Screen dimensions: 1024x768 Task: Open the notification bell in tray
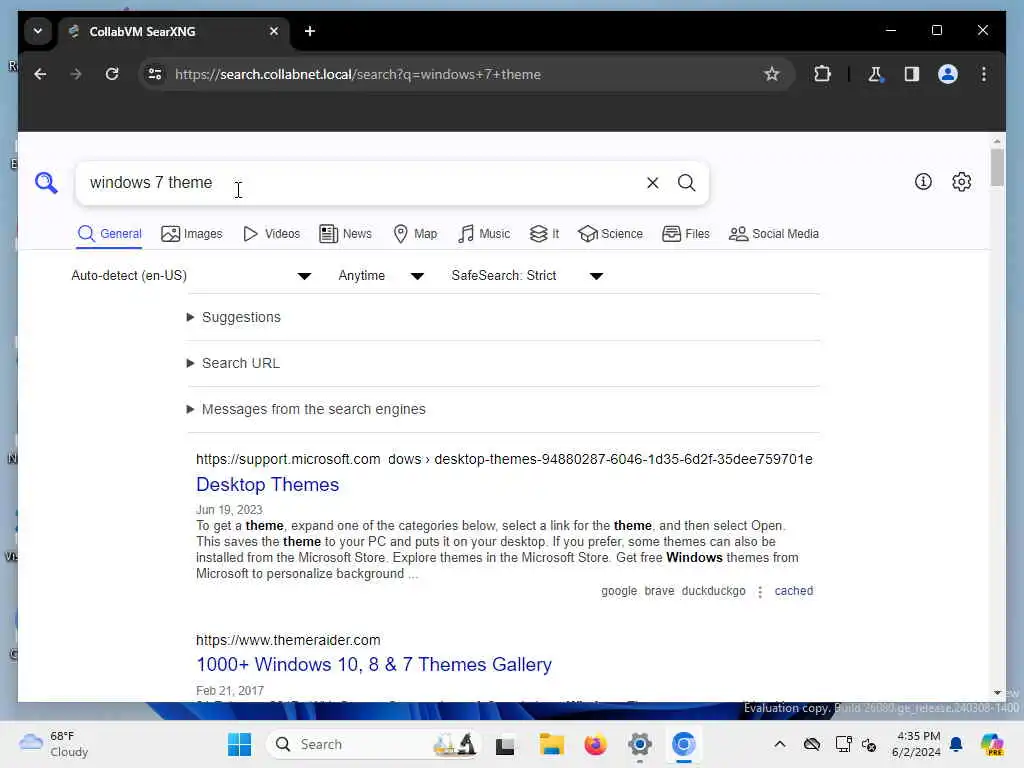tap(956, 744)
